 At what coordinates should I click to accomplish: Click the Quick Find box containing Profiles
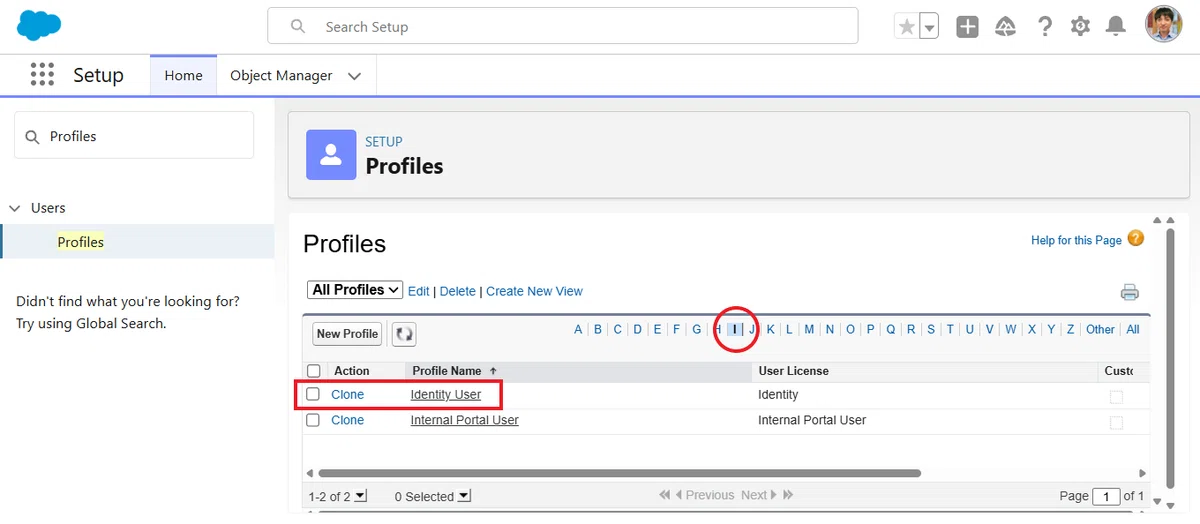point(134,135)
